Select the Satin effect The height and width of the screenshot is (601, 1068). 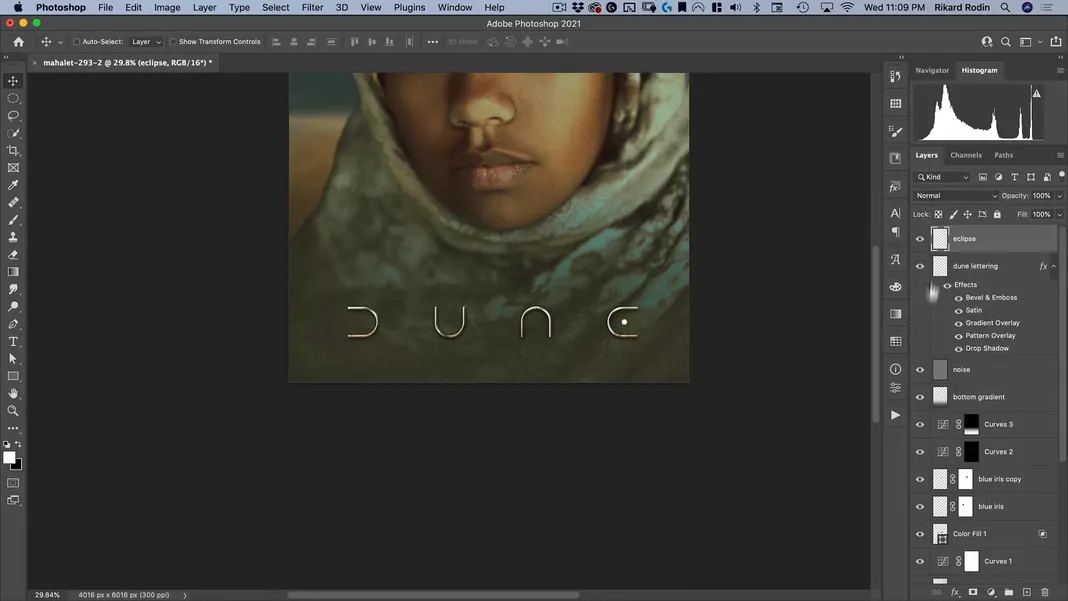tap(973, 310)
